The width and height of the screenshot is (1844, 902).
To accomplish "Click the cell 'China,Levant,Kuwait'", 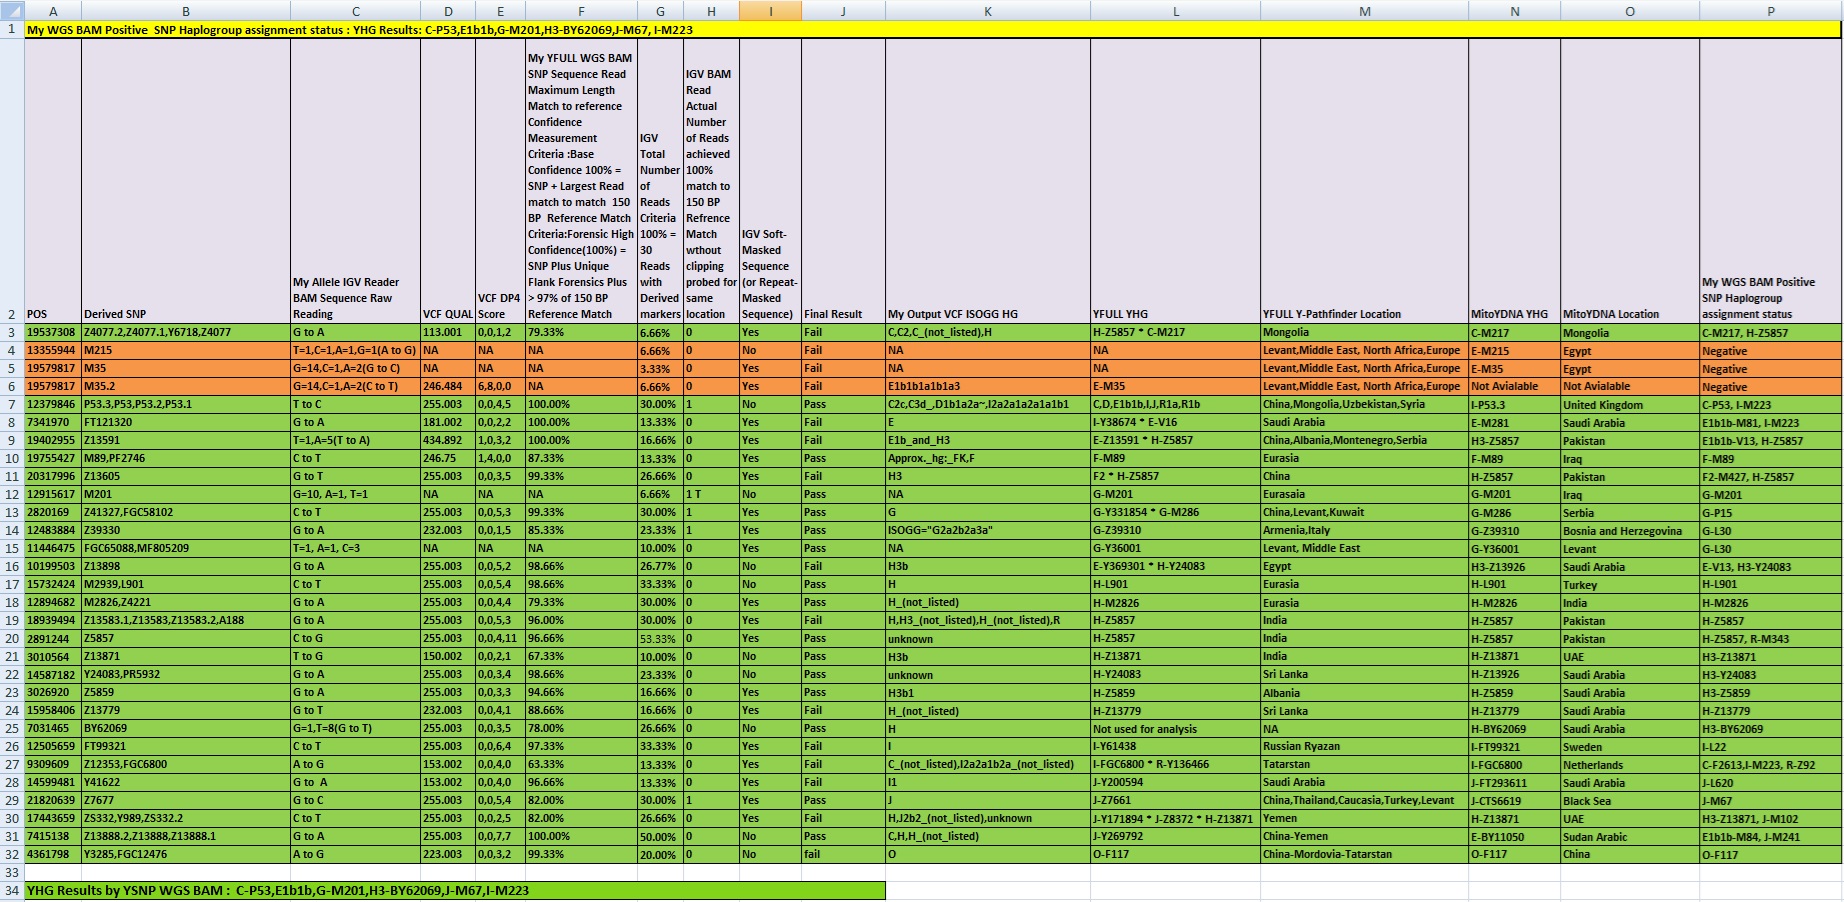I will [x=1364, y=512].
